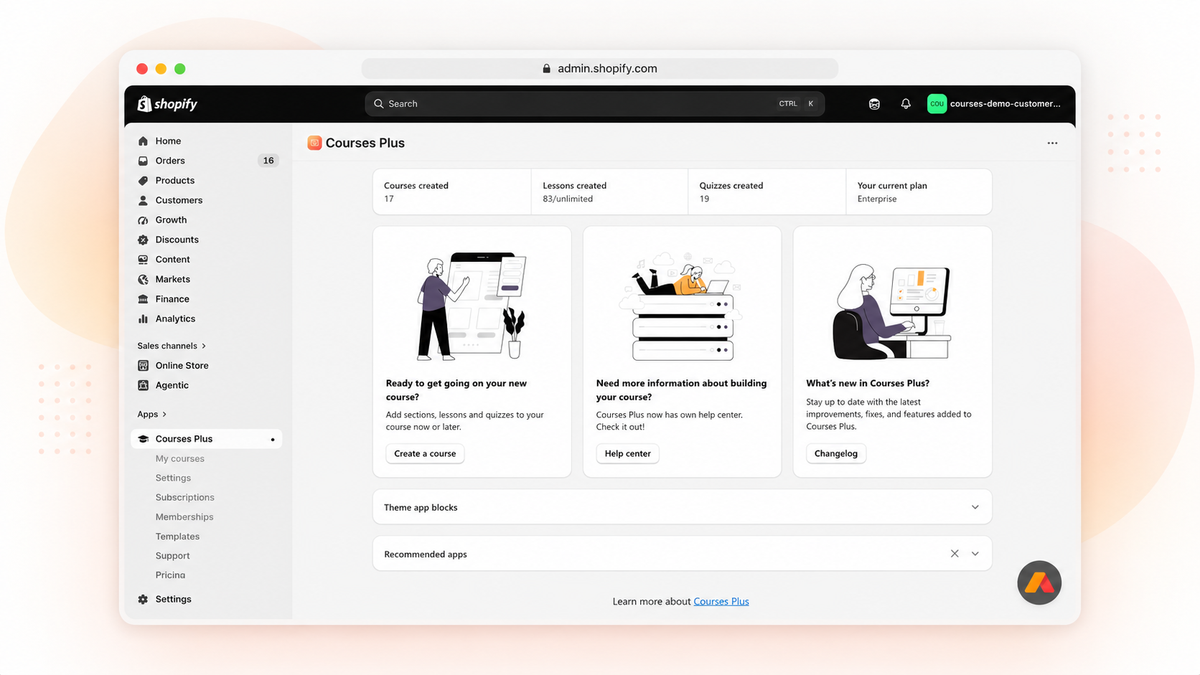Open My courses submenu item

click(180, 459)
